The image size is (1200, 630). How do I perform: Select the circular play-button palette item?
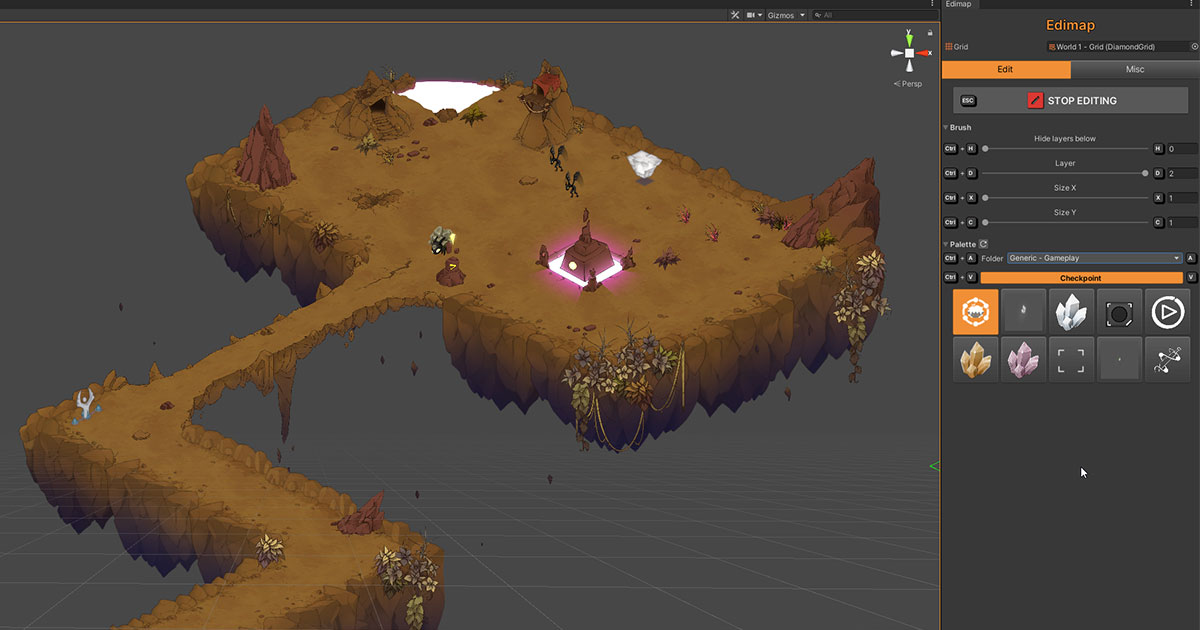click(1167, 311)
